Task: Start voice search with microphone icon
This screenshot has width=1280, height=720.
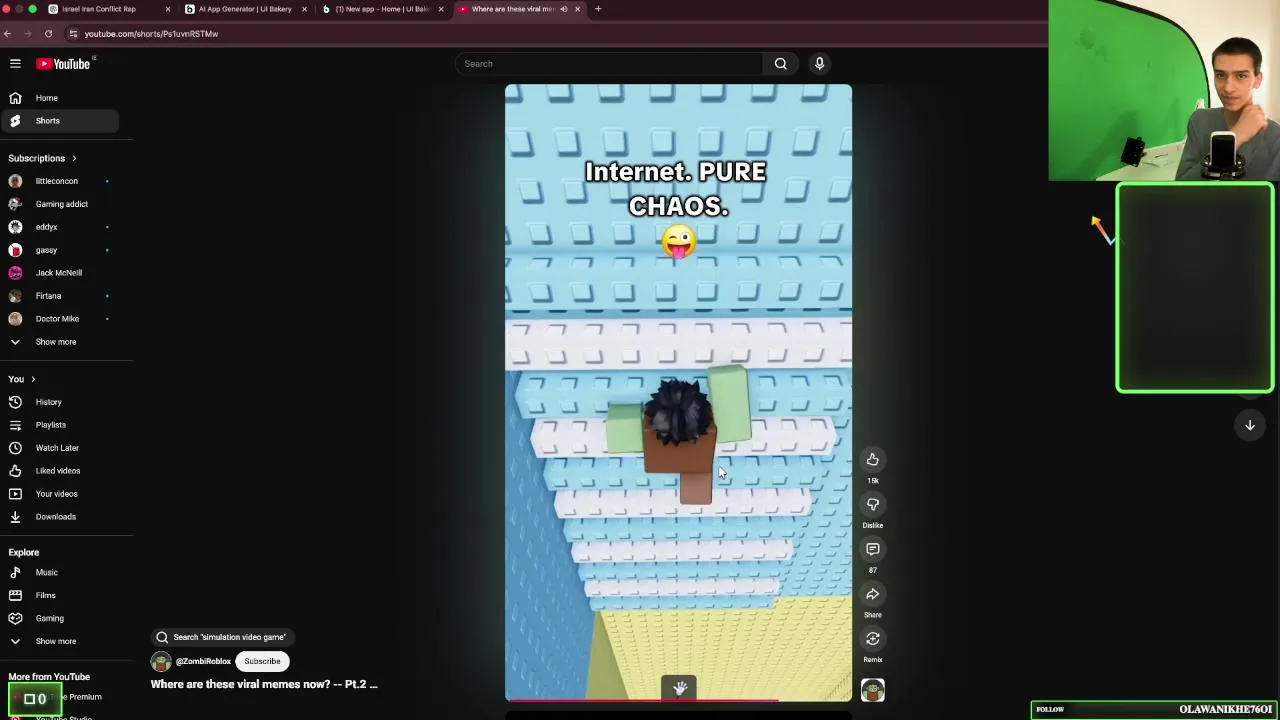Action: tap(819, 64)
